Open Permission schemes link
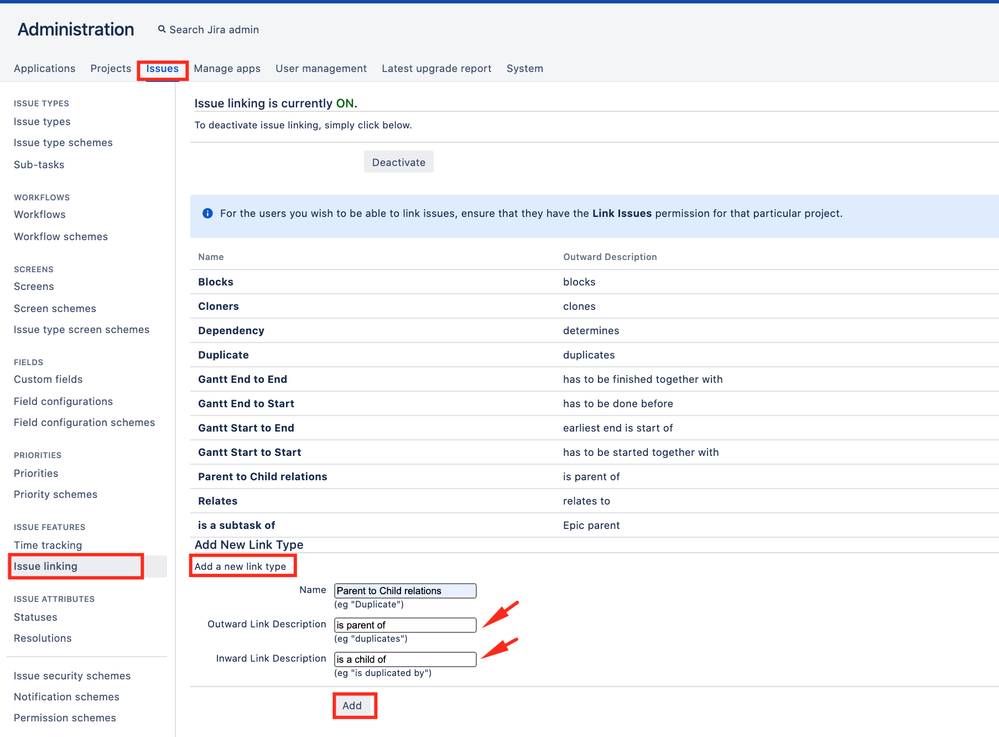The width and height of the screenshot is (999, 737). tap(65, 718)
